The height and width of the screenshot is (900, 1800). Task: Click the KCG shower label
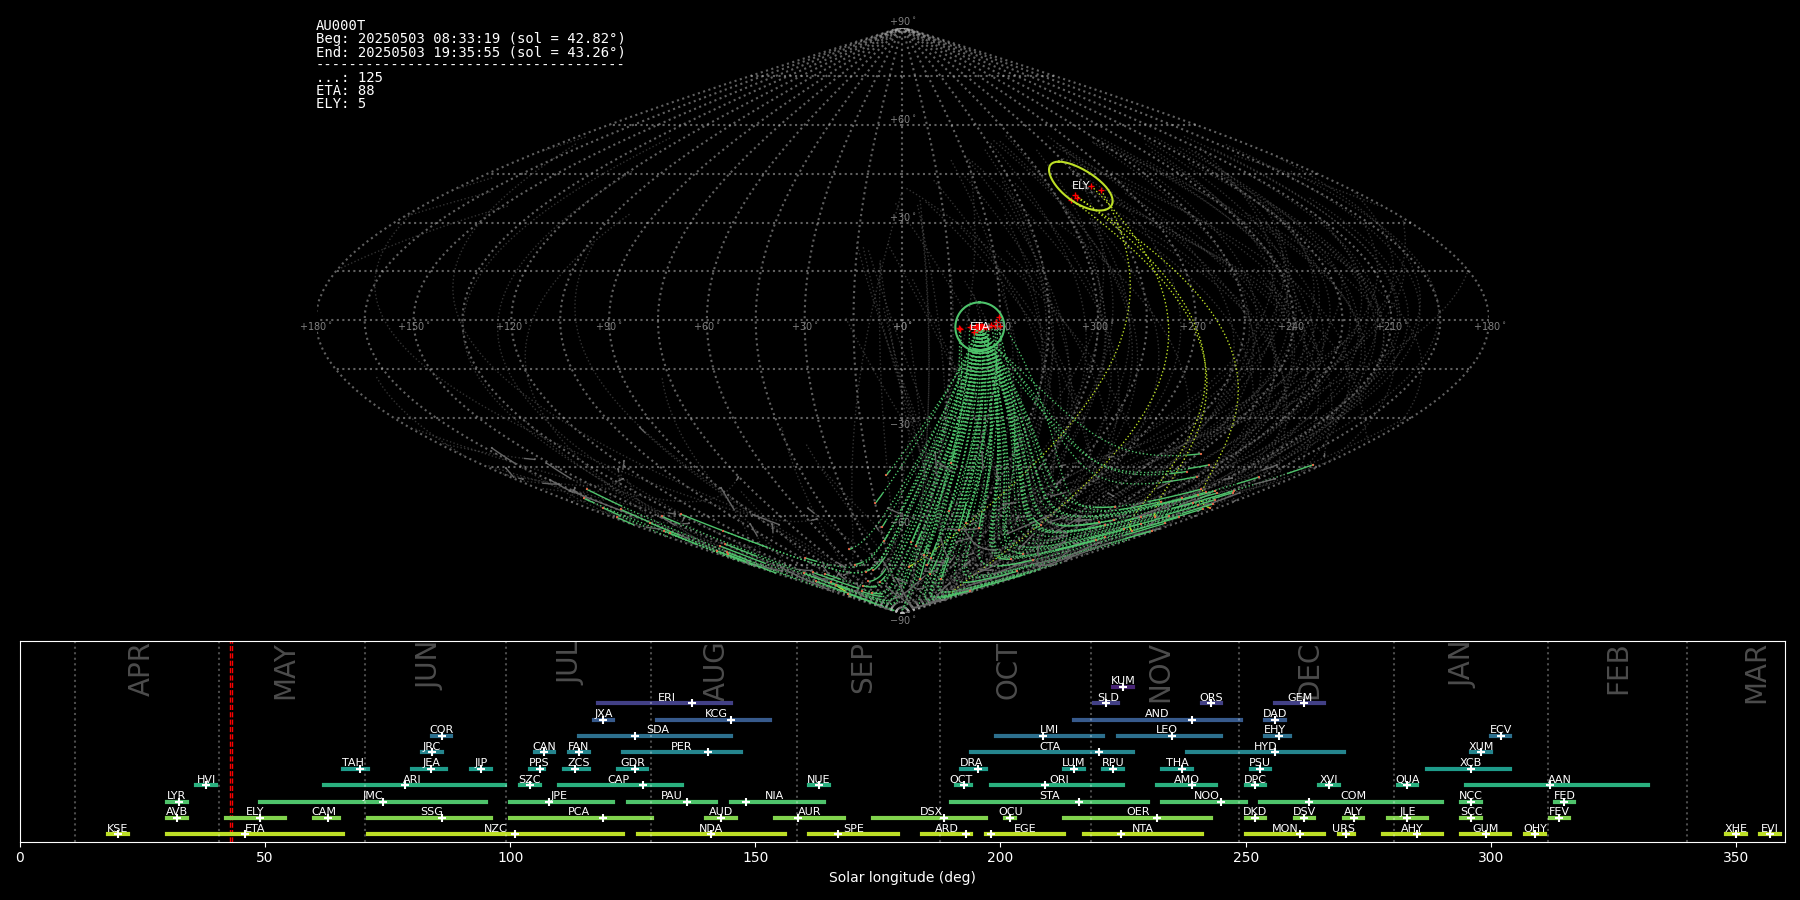point(716,714)
